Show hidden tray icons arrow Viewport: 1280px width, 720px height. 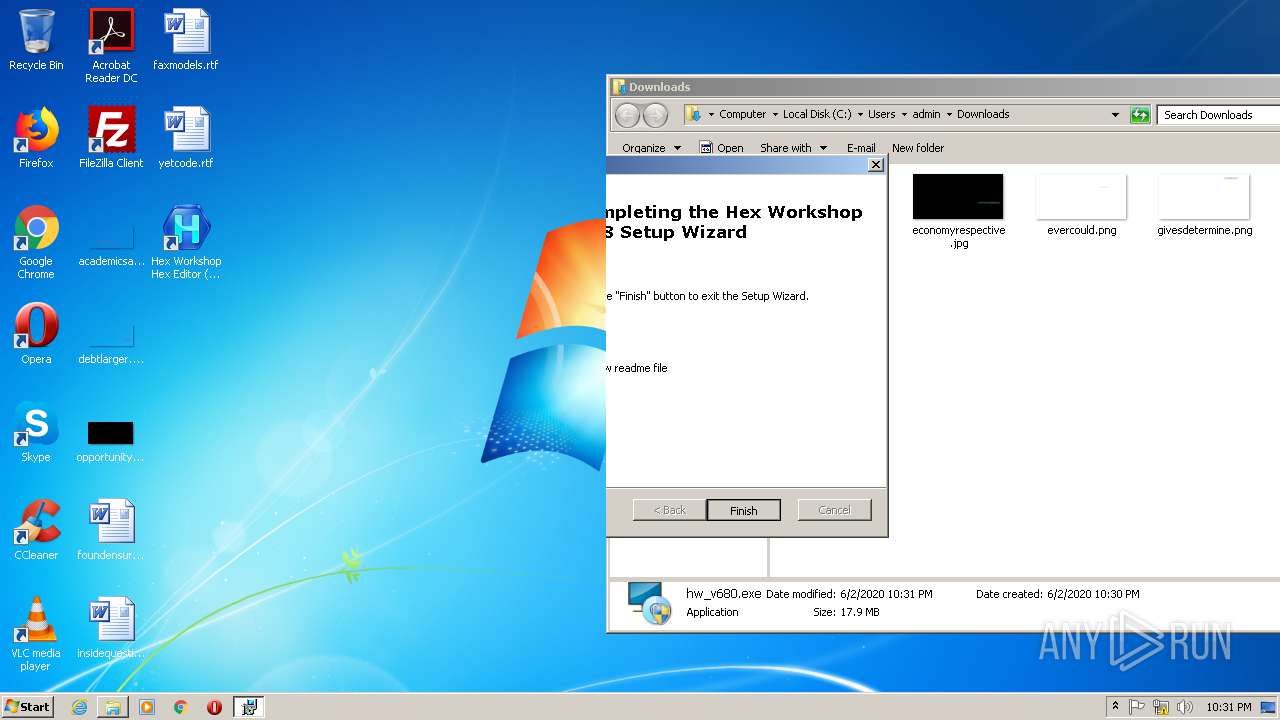click(1115, 707)
